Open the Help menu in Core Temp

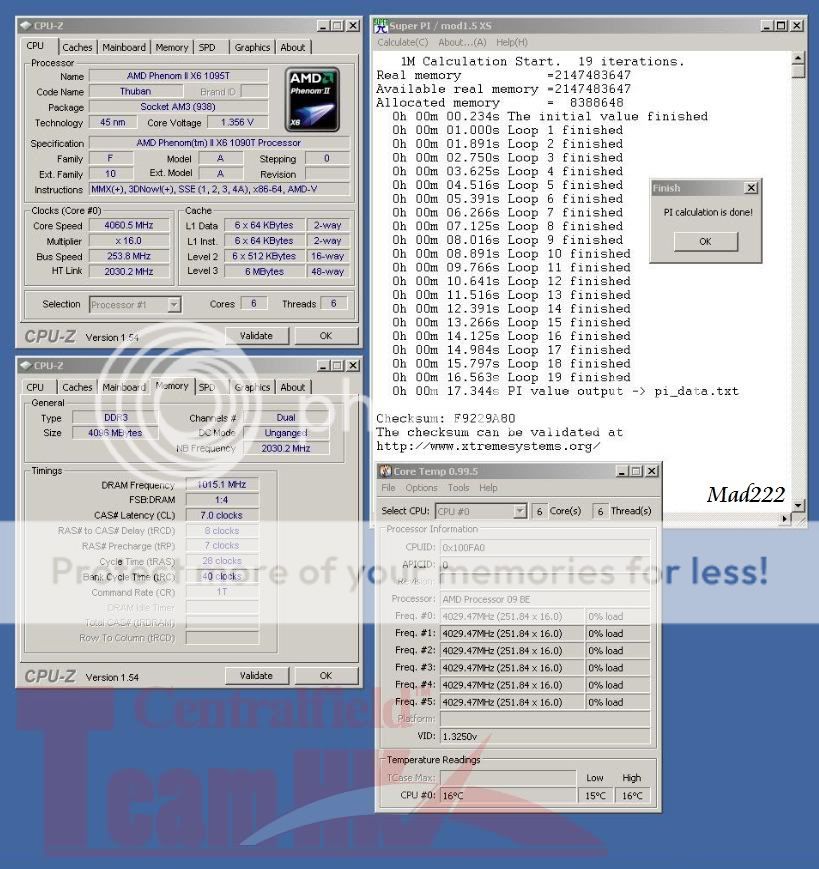pyautogui.click(x=488, y=488)
